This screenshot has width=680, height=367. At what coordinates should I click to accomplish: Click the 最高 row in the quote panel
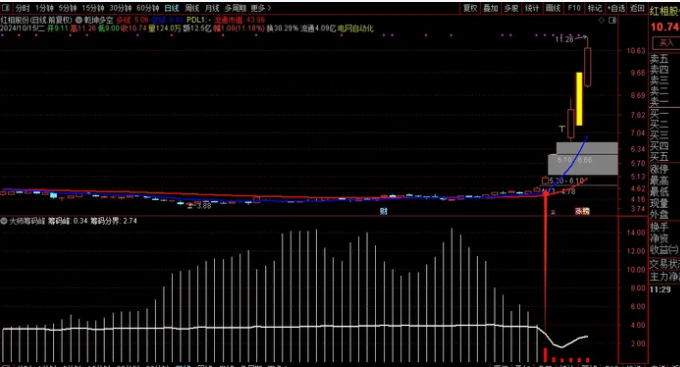coord(659,180)
